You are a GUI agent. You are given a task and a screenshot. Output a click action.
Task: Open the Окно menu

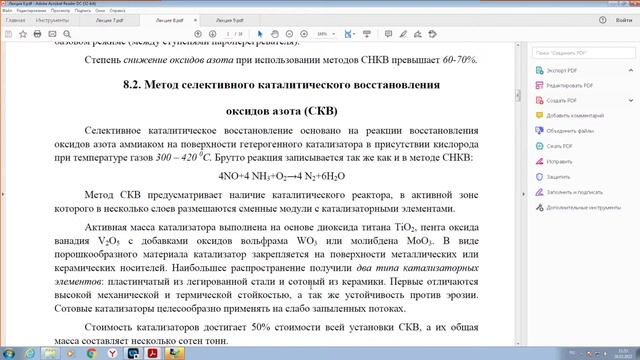pos(100,11)
